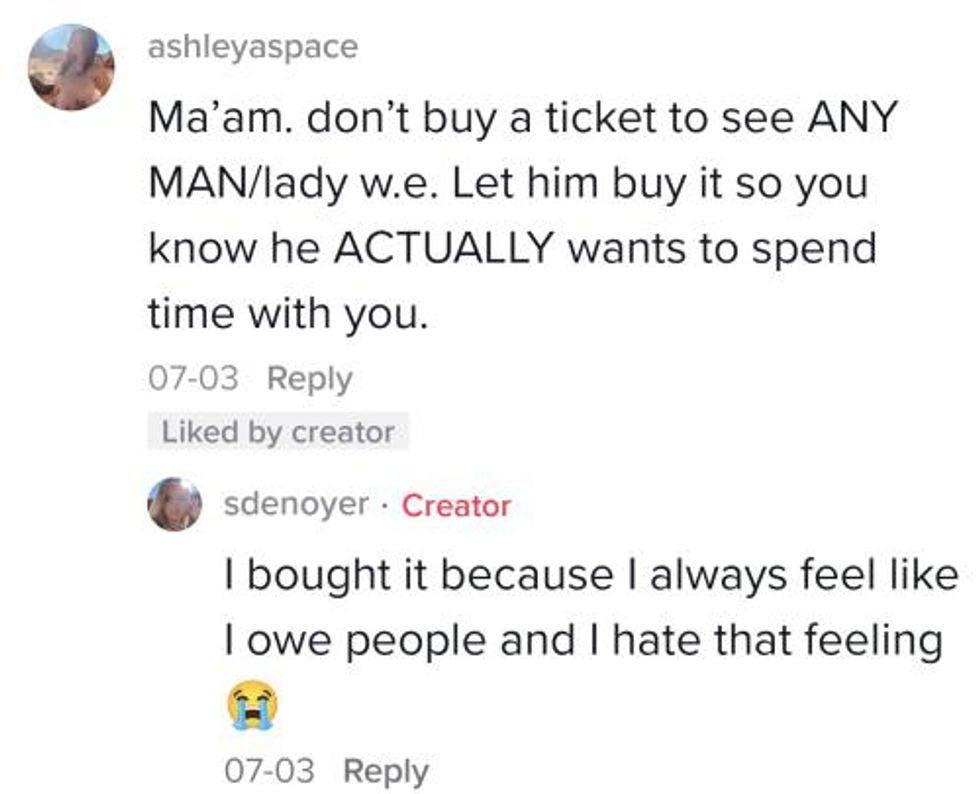Screen dimensions: 980x794
Task: Click the red Creator label
Action: click(x=456, y=505)
